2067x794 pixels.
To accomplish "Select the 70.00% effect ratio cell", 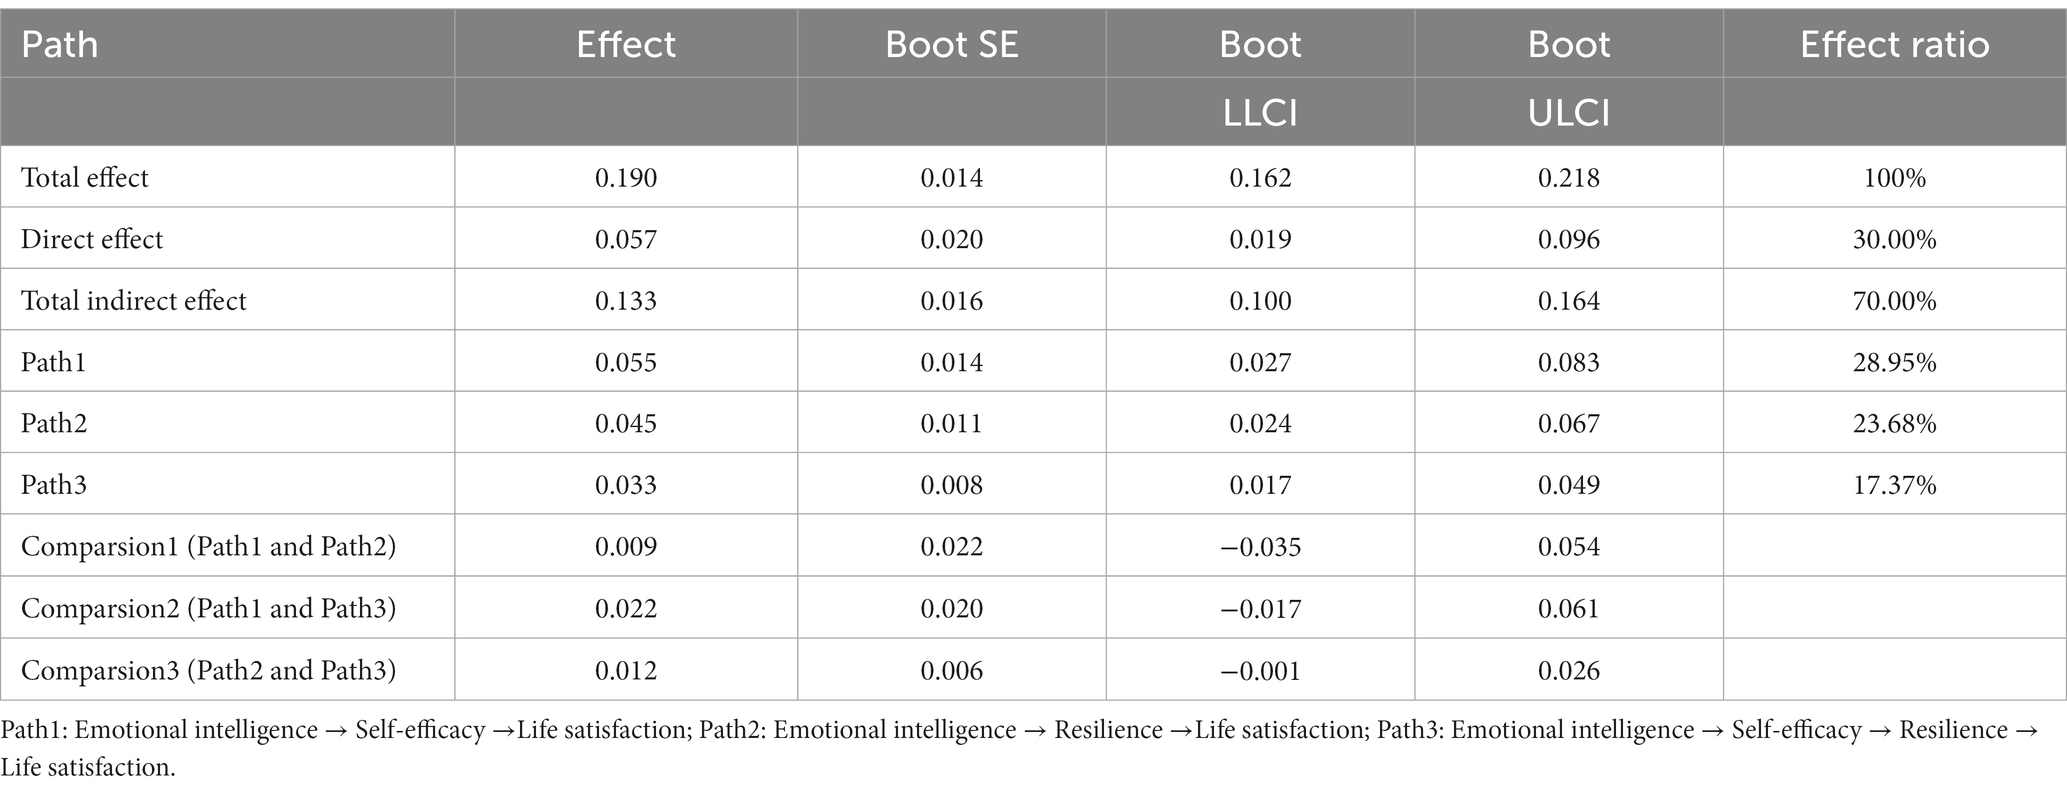I will pos(1895,301).
